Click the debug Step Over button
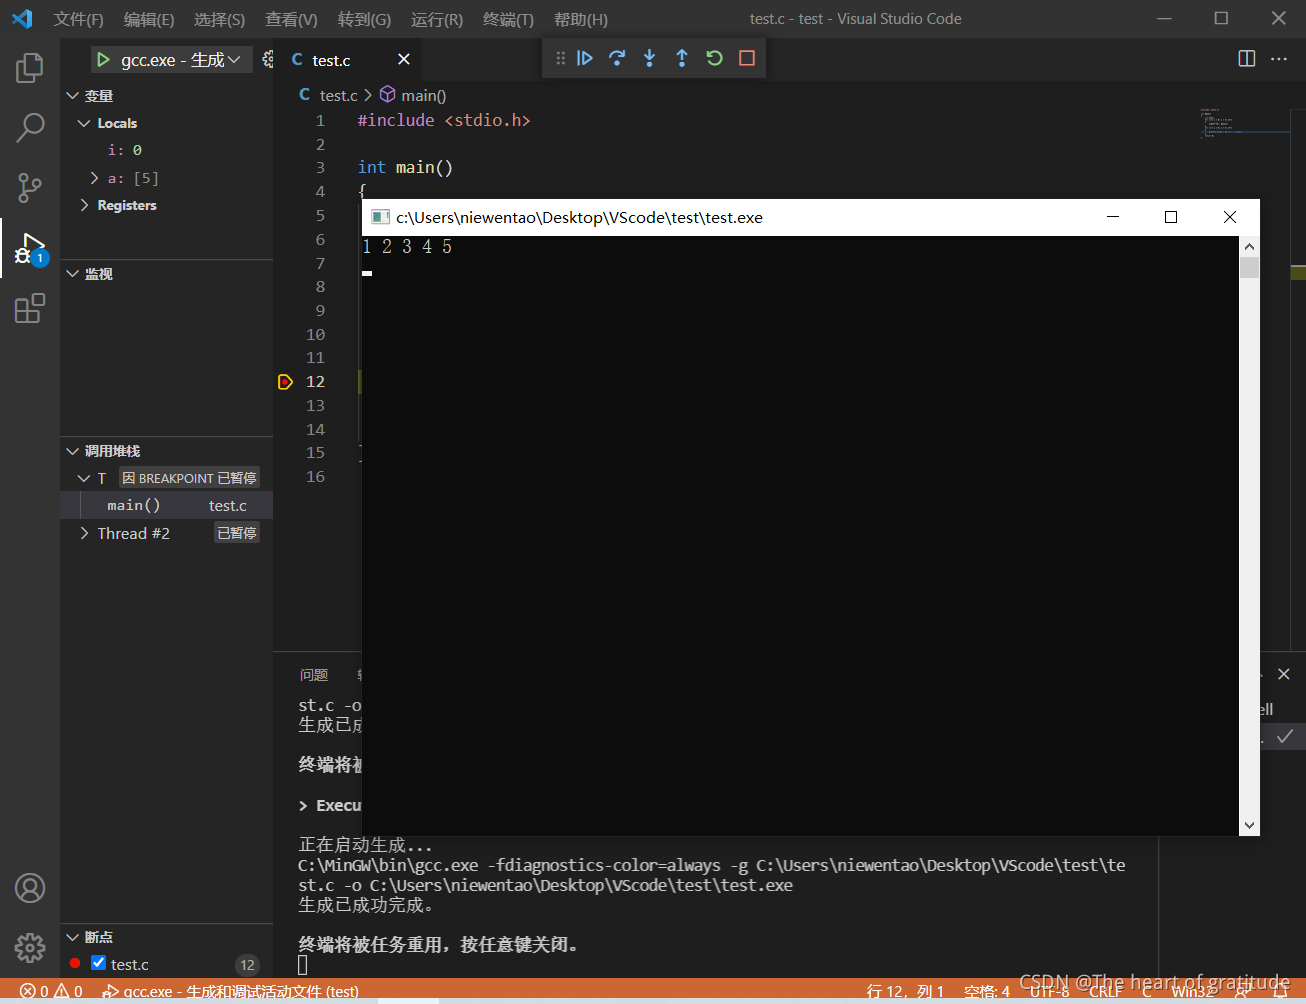The width and height of the screenshot is (1306, 1004). click(617, 58)
